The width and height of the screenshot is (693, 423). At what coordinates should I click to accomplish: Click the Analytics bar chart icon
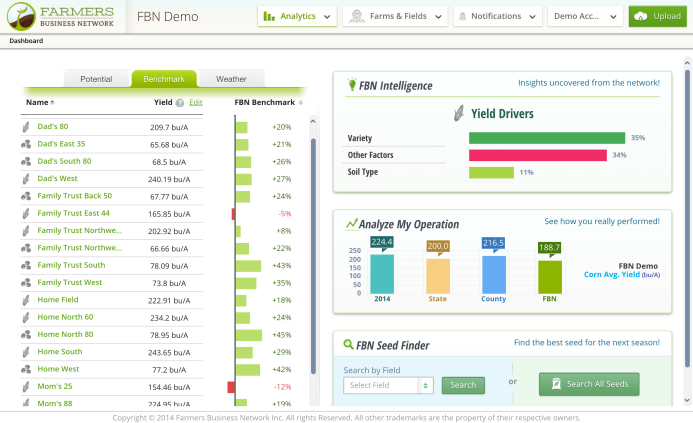tap(269, 16)
